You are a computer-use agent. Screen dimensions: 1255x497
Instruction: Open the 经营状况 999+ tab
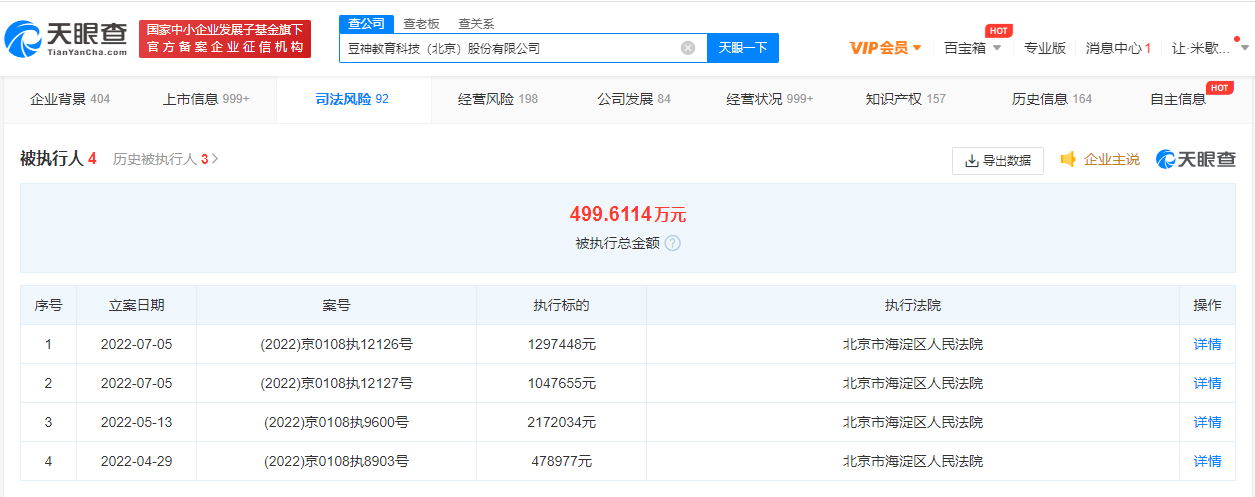click(x=770, y=99)
